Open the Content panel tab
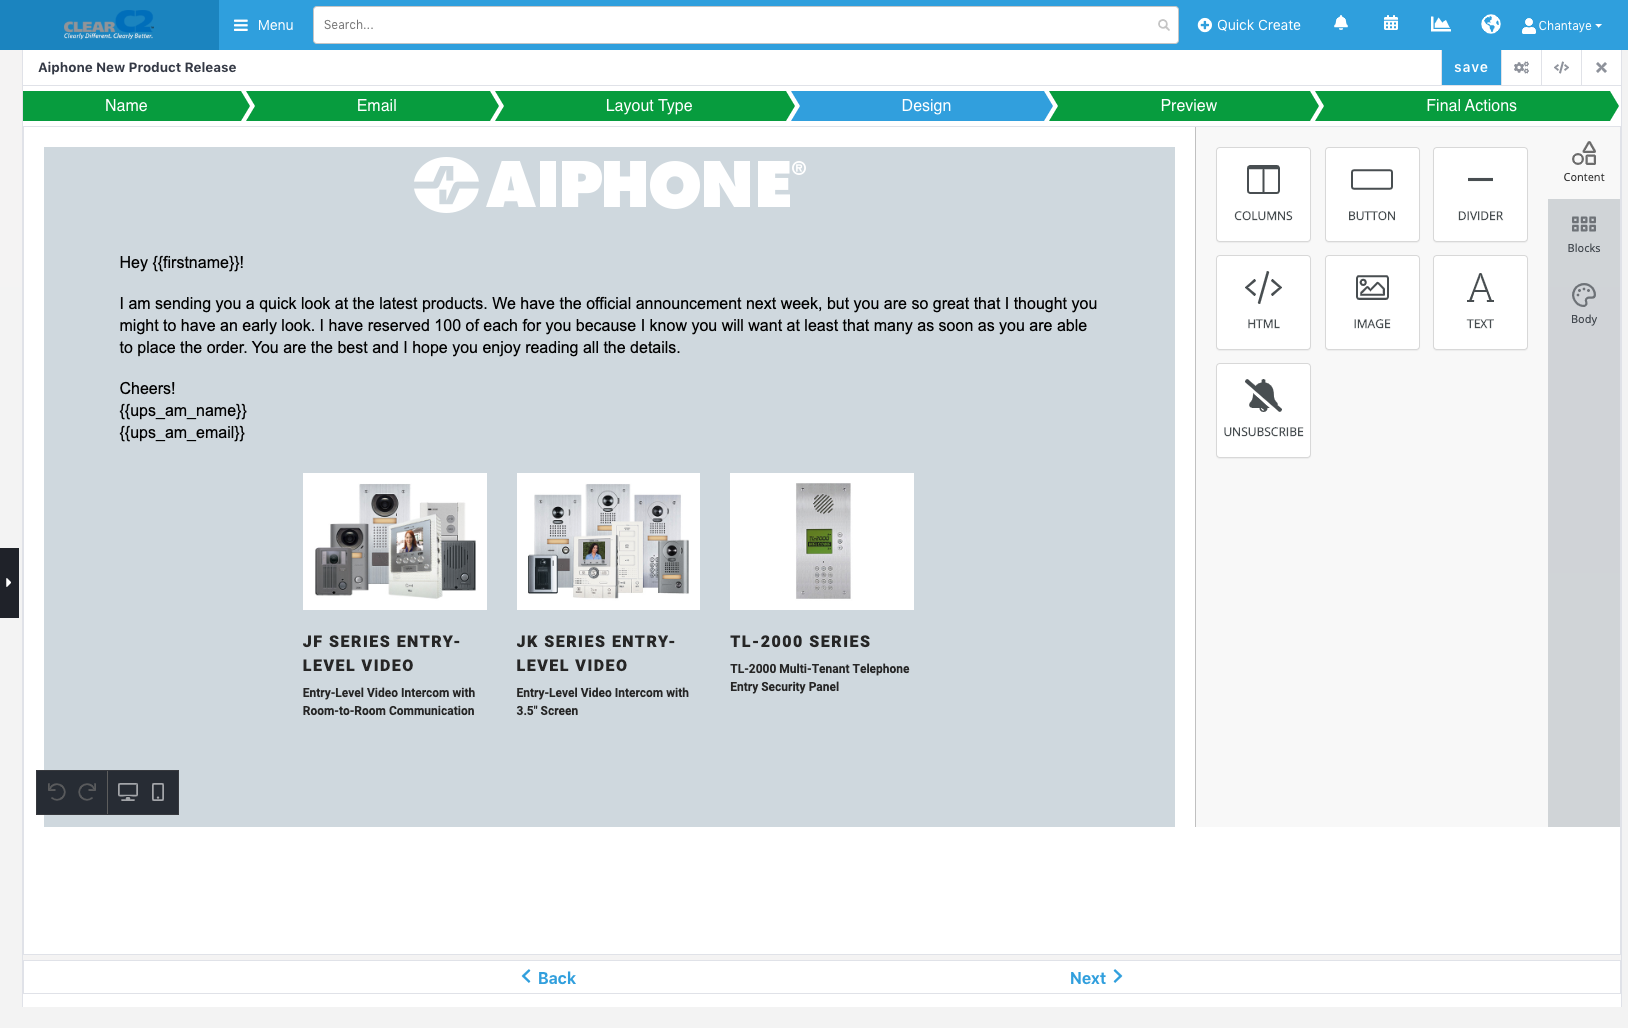Image resolution: width=1628 pixels, height=1028 pixels. pos(1584,162)
